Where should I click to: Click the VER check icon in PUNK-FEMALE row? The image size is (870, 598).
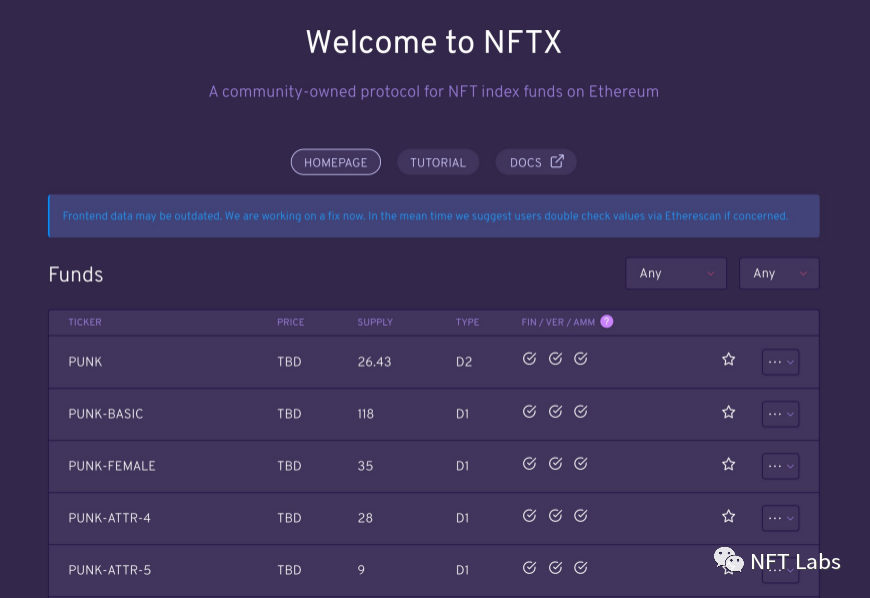coord(555,464)
